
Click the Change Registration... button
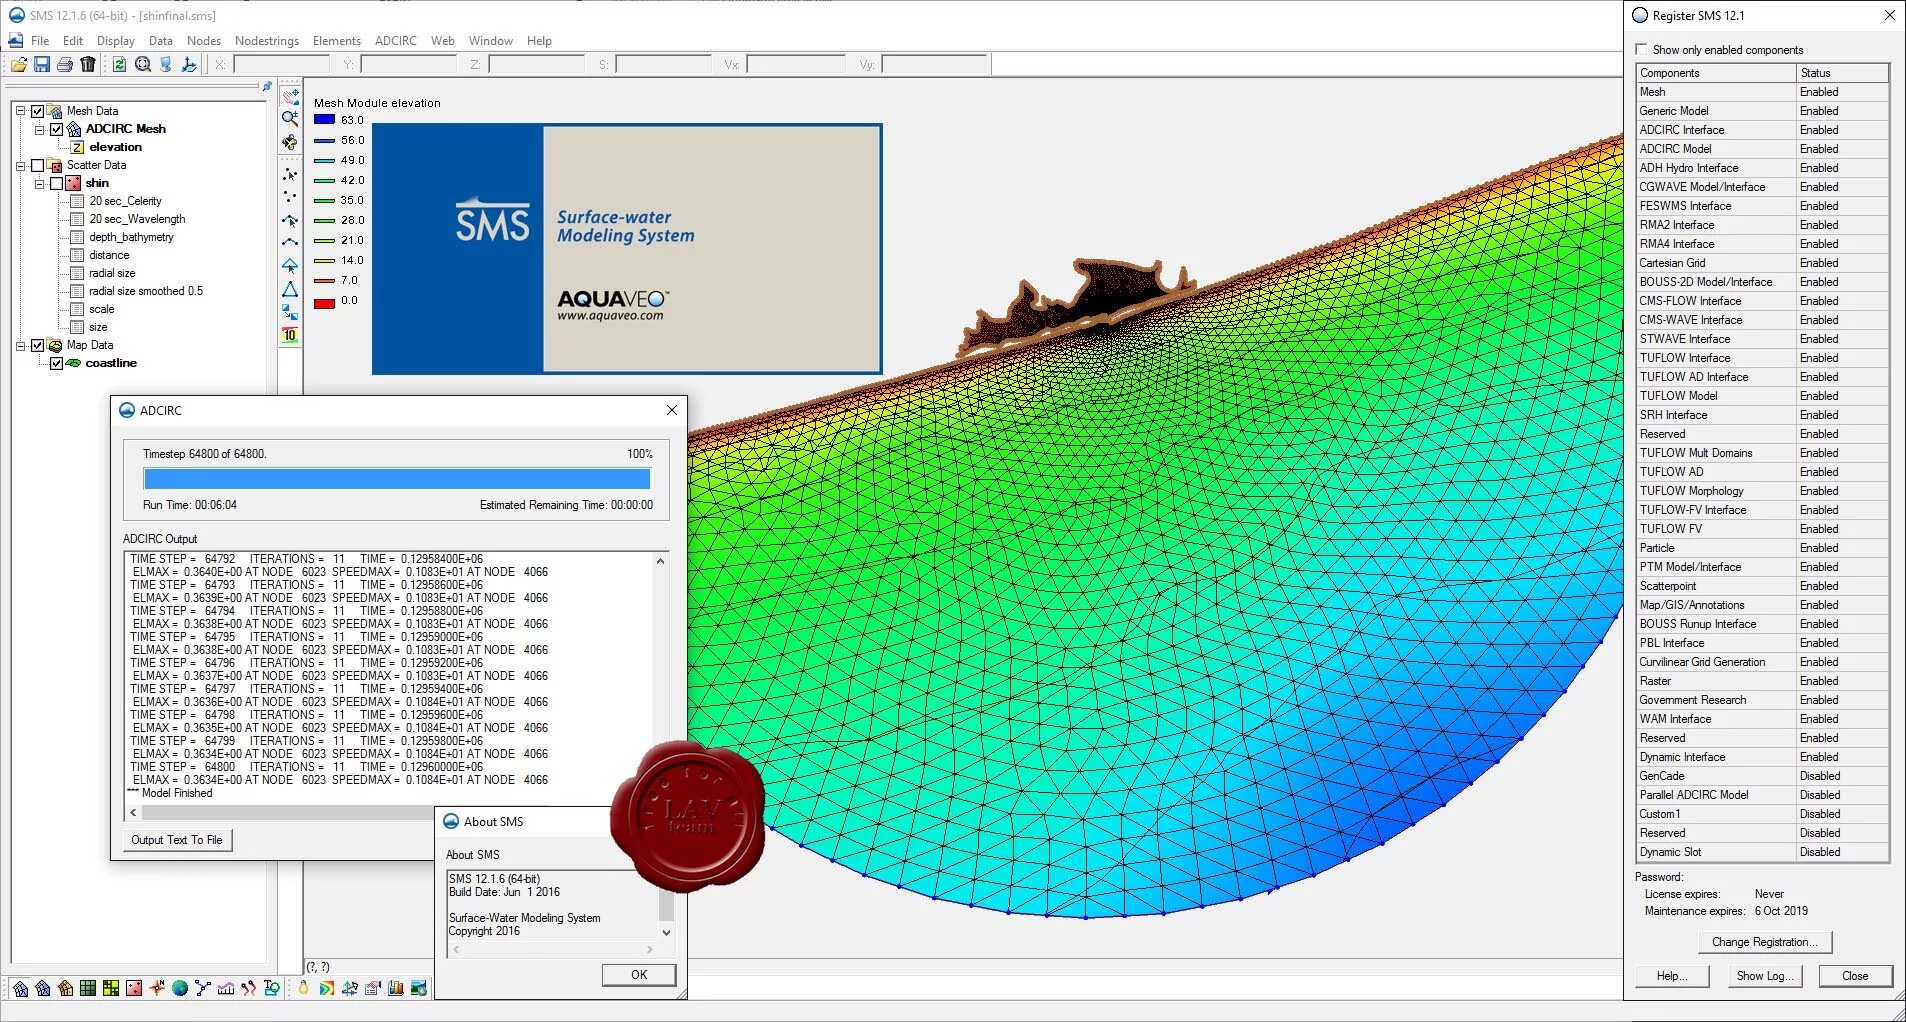coord(1764,942)
